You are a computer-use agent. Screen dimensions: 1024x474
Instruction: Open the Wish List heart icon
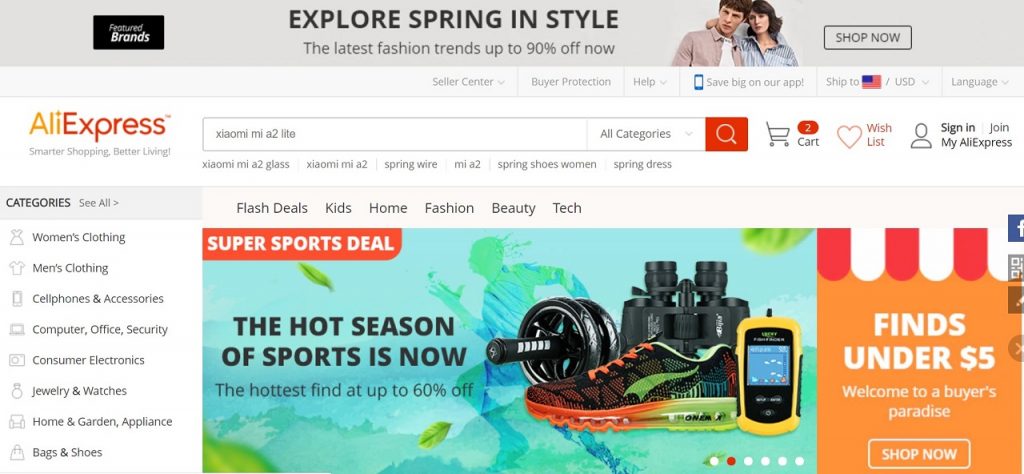pyautogui.click(x=849, y=136)
